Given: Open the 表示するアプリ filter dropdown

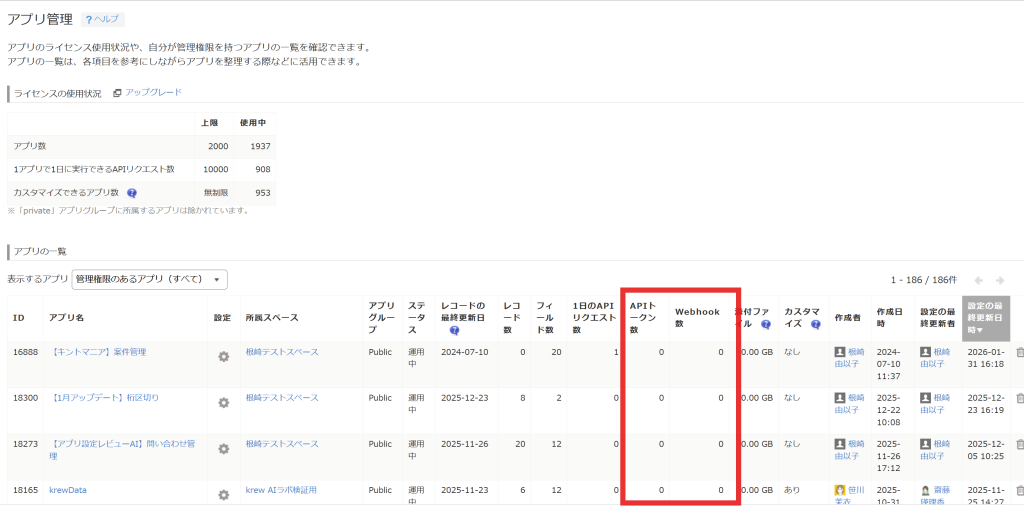Looking at the screenshot, I should pos(150,279).
